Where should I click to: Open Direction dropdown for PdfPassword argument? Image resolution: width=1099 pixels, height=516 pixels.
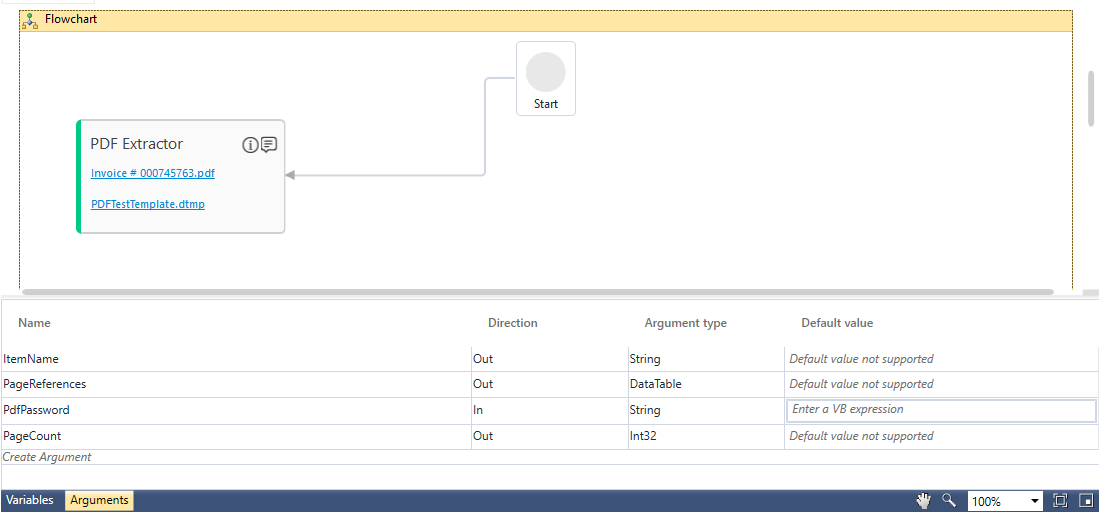click(x=549, y=410)
